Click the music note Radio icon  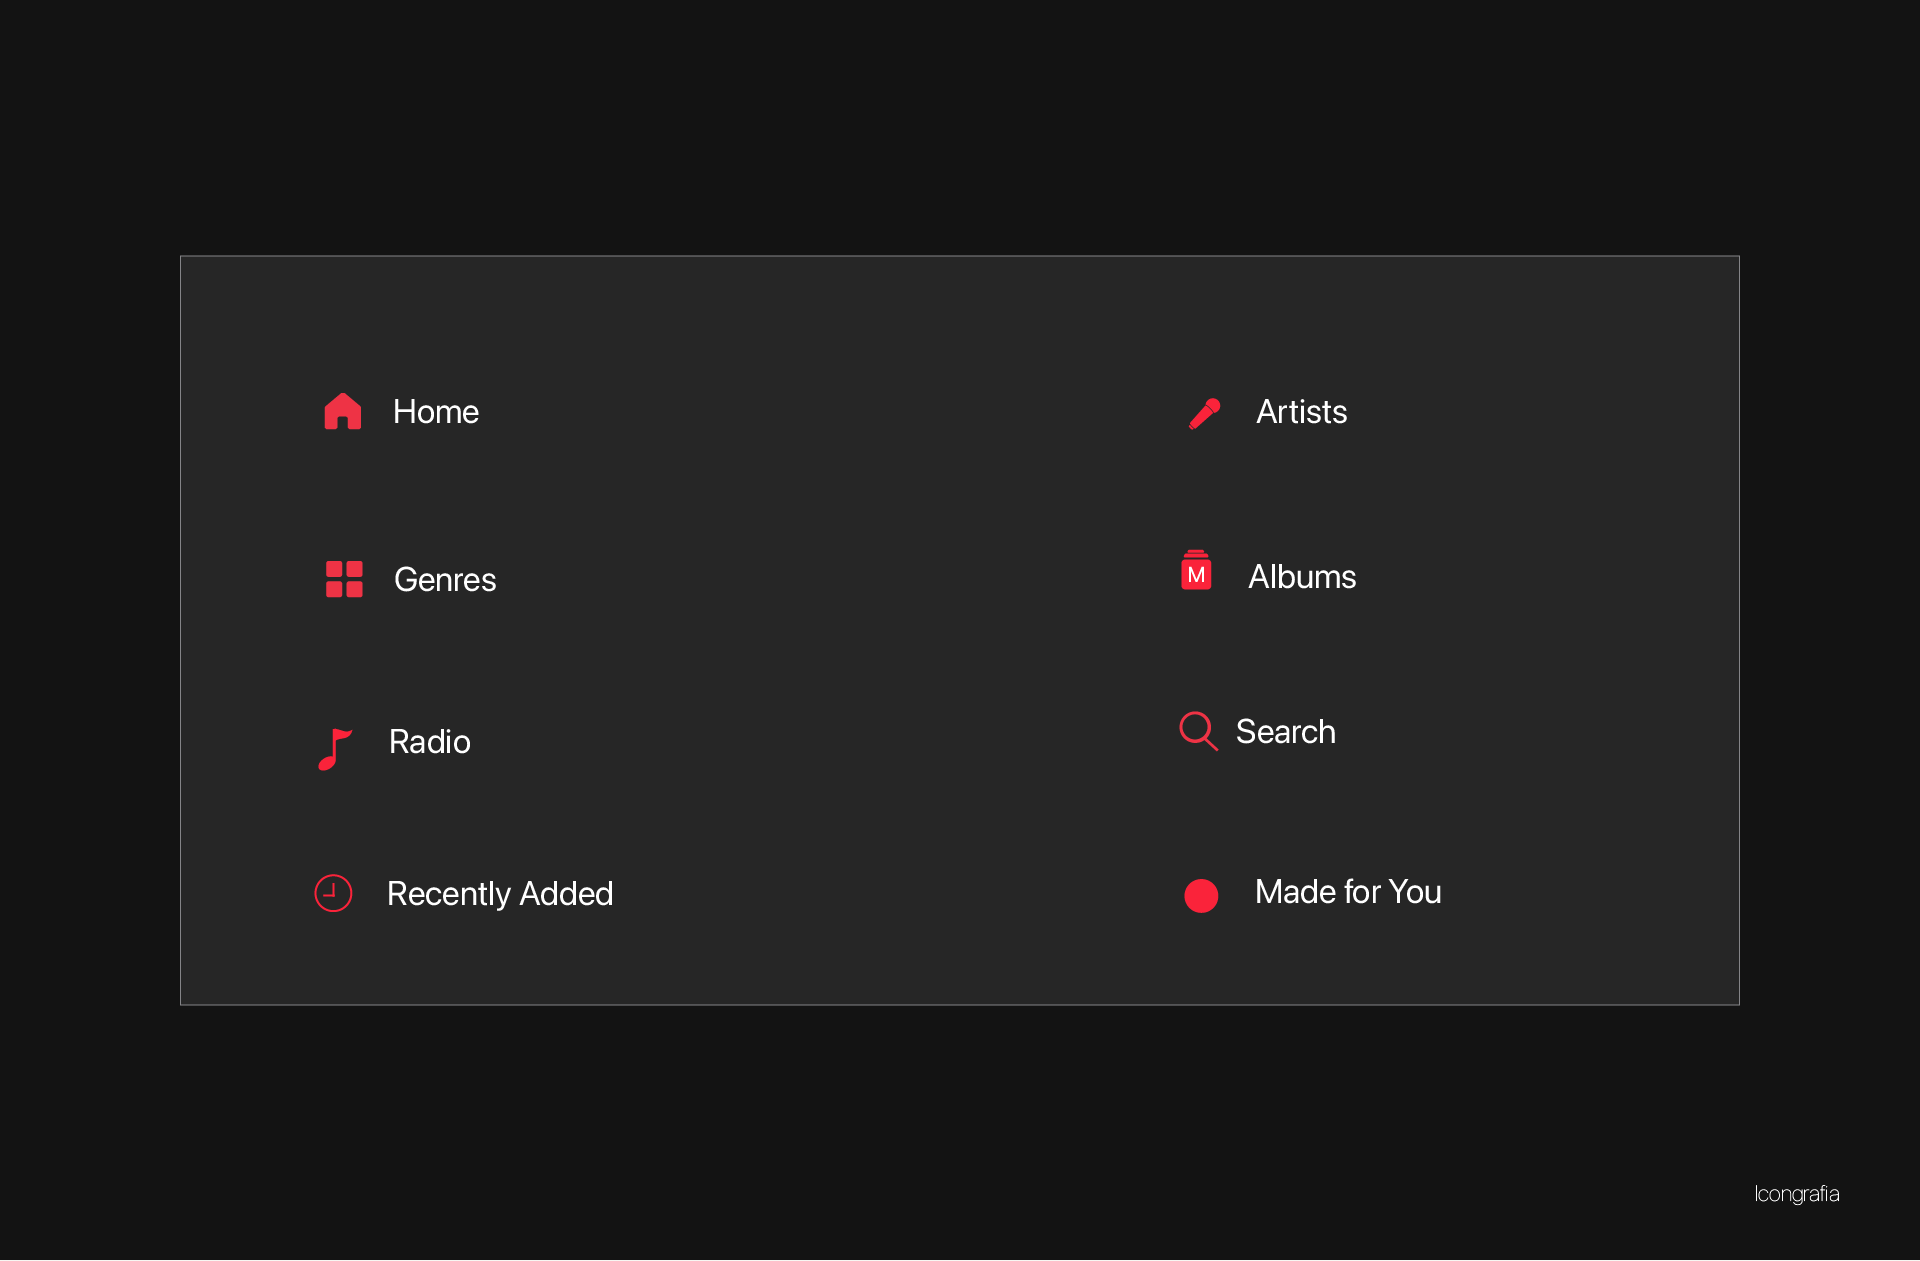pyautogui.click(x=334, y=749)
